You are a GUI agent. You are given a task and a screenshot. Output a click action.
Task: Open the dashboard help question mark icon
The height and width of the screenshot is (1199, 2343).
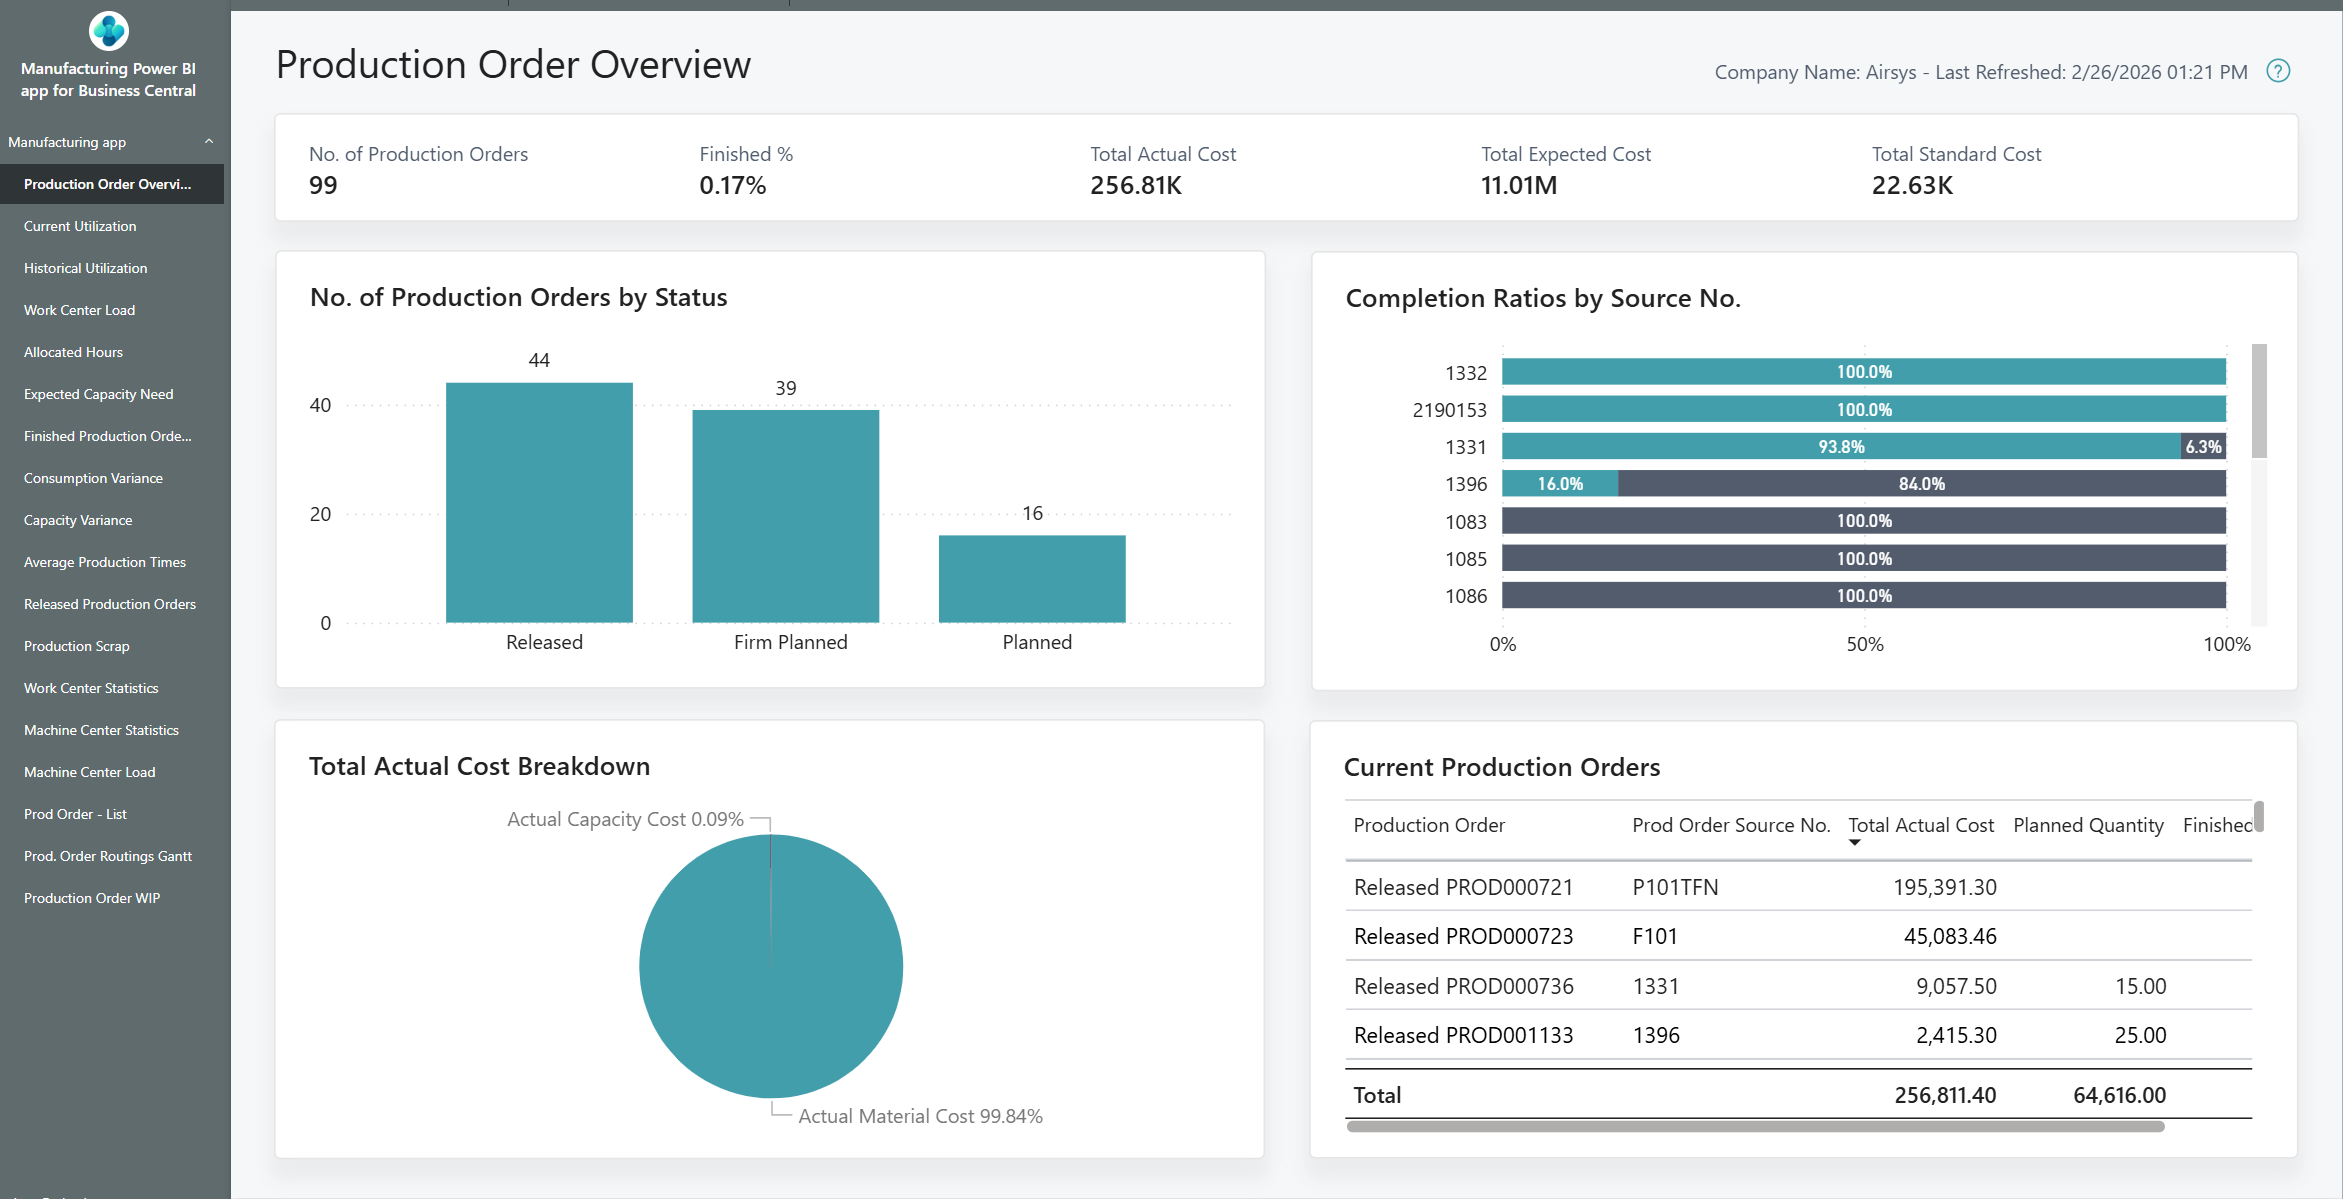(2278, 71)
